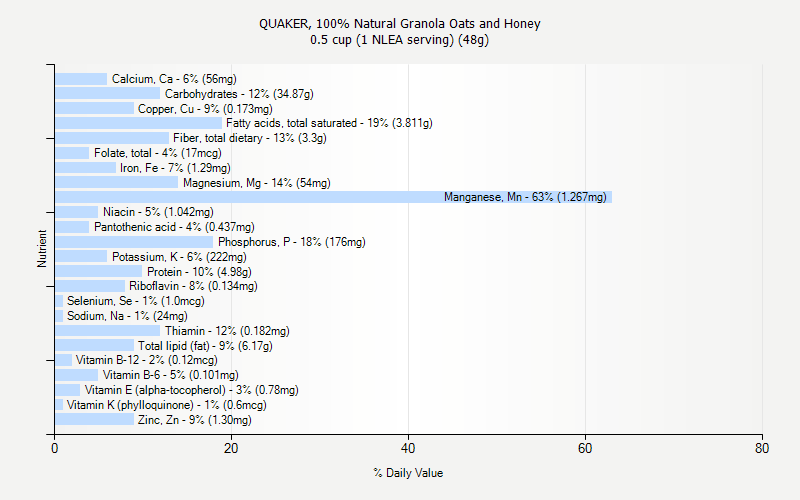
Task: Click the Copper bar in chart
Action: [x=94, y=108]
